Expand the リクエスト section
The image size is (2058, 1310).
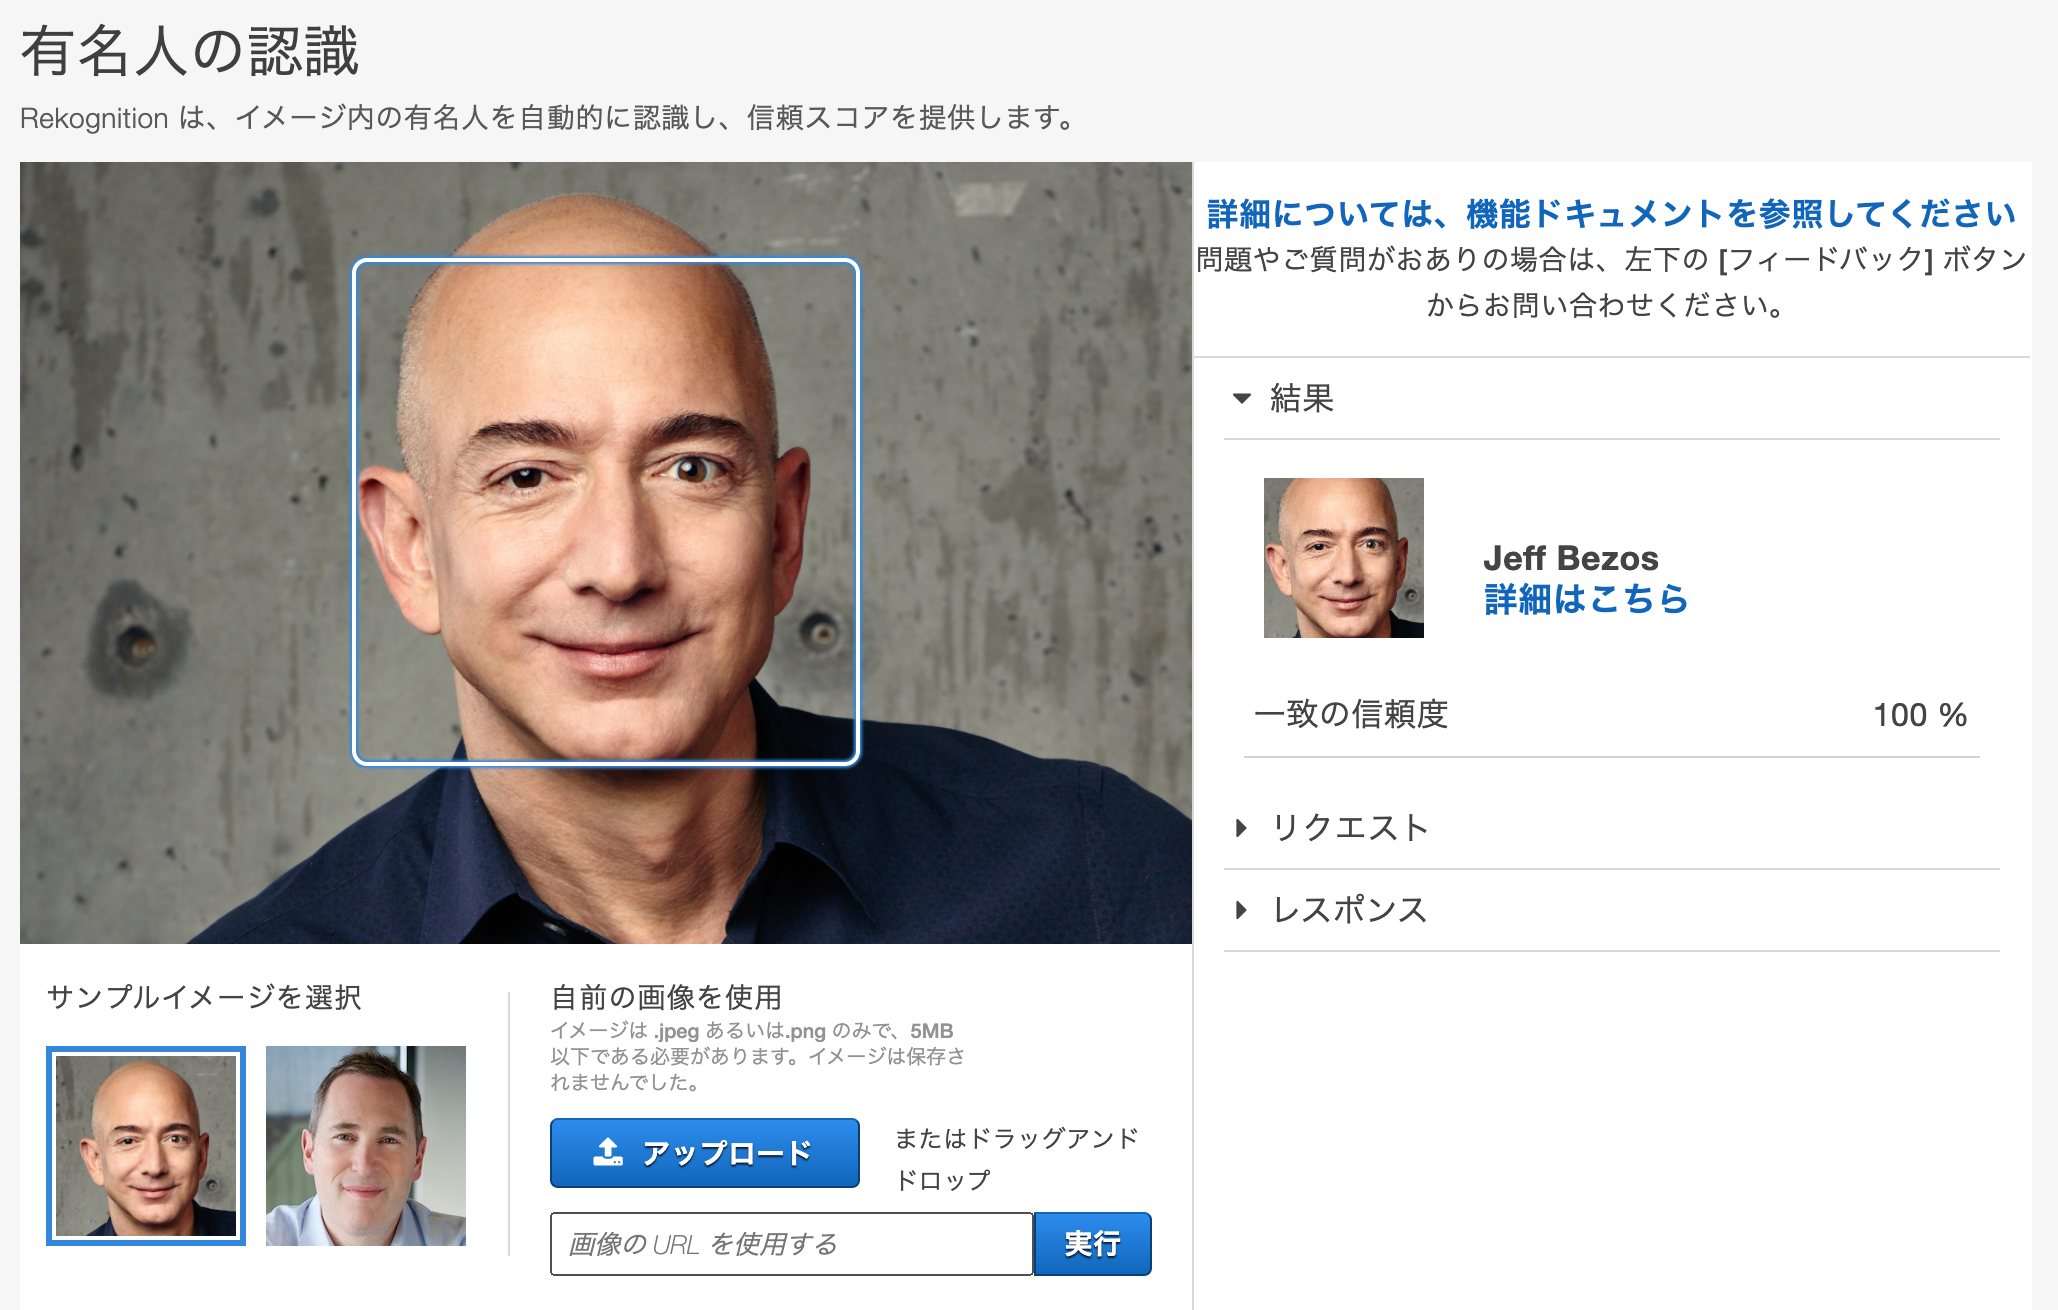point(1350,828)
